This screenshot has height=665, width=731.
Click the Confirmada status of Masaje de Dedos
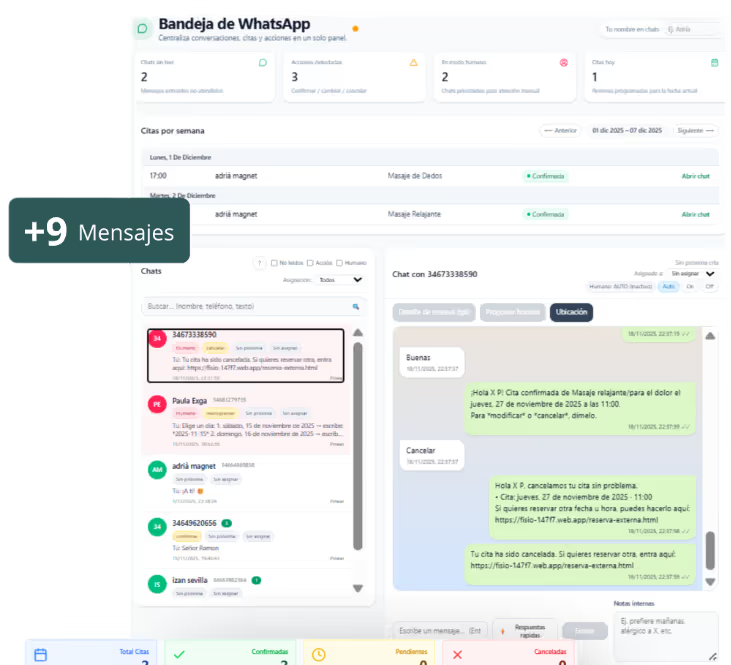click(x=545, y=176)
